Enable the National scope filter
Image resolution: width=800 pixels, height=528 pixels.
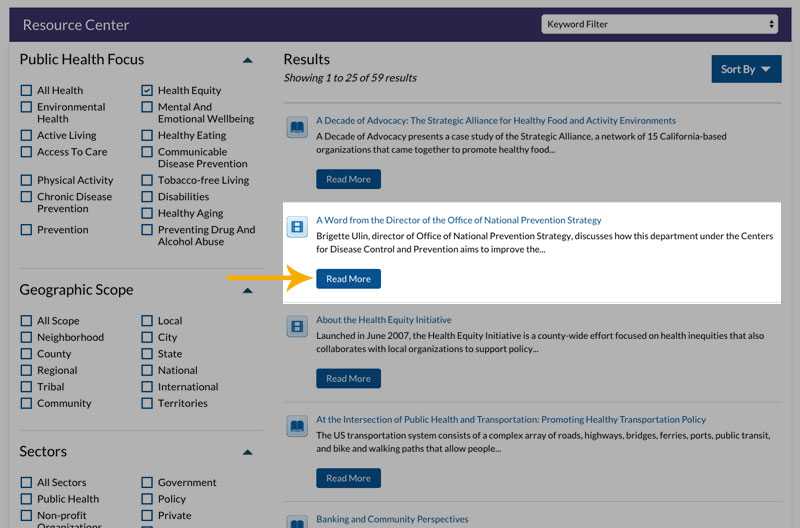pos(147,370)
